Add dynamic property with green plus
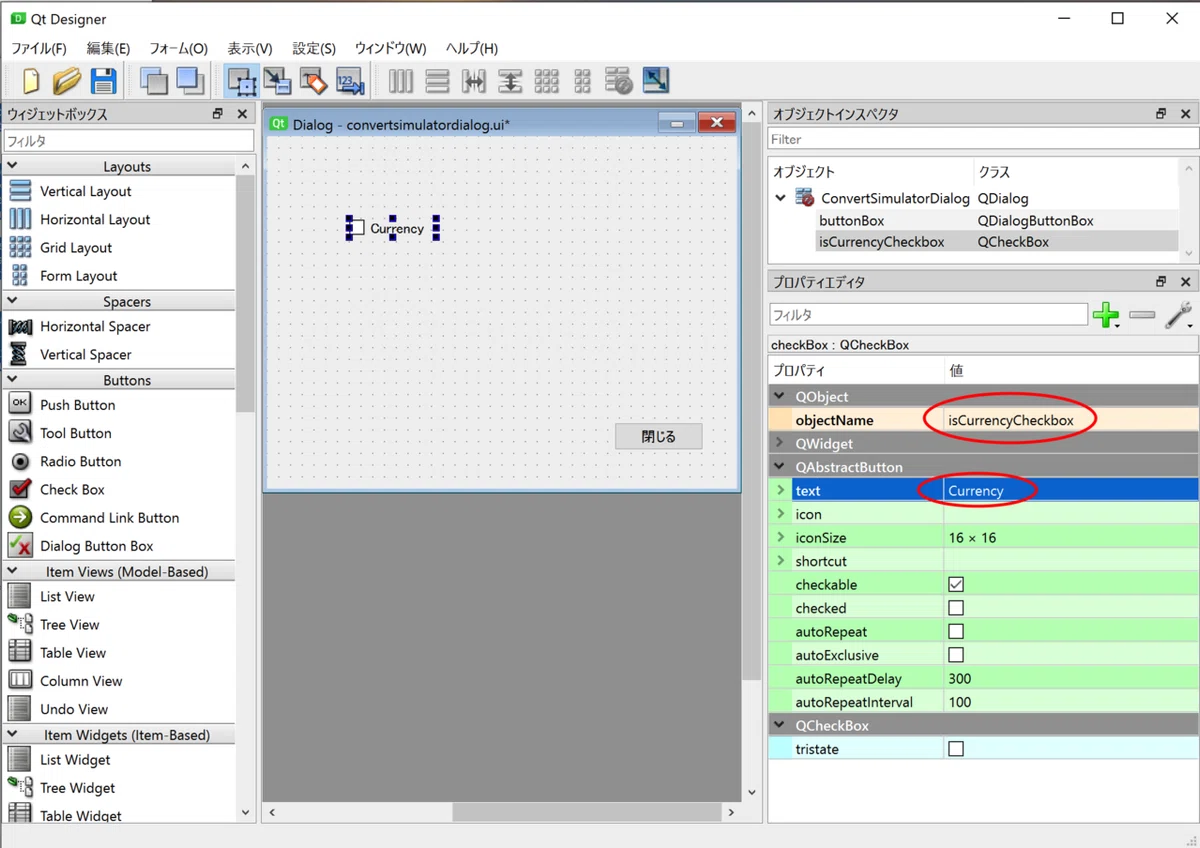1200x848 pixels. tap(1106, 315)
